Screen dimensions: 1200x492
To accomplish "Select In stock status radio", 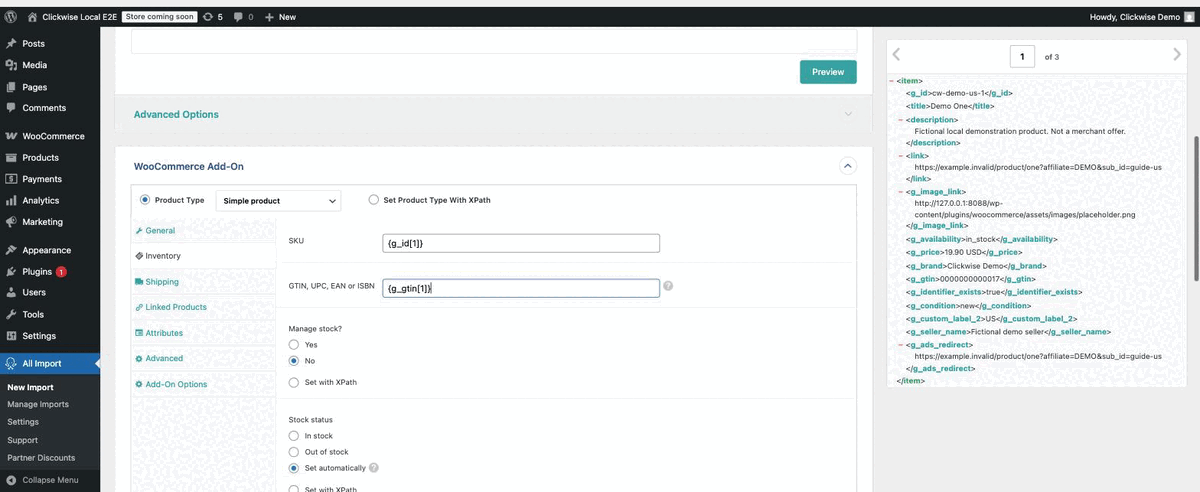I will tap(294, 436).
